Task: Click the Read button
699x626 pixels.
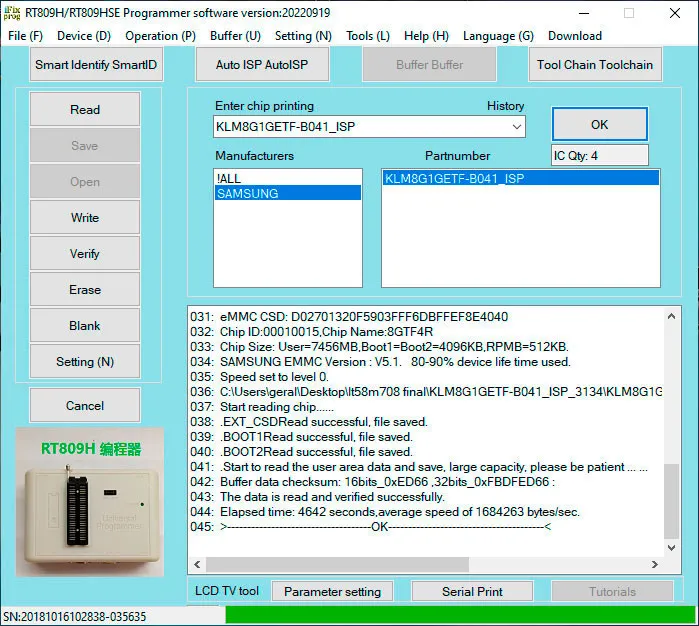Action: [85, 110]
